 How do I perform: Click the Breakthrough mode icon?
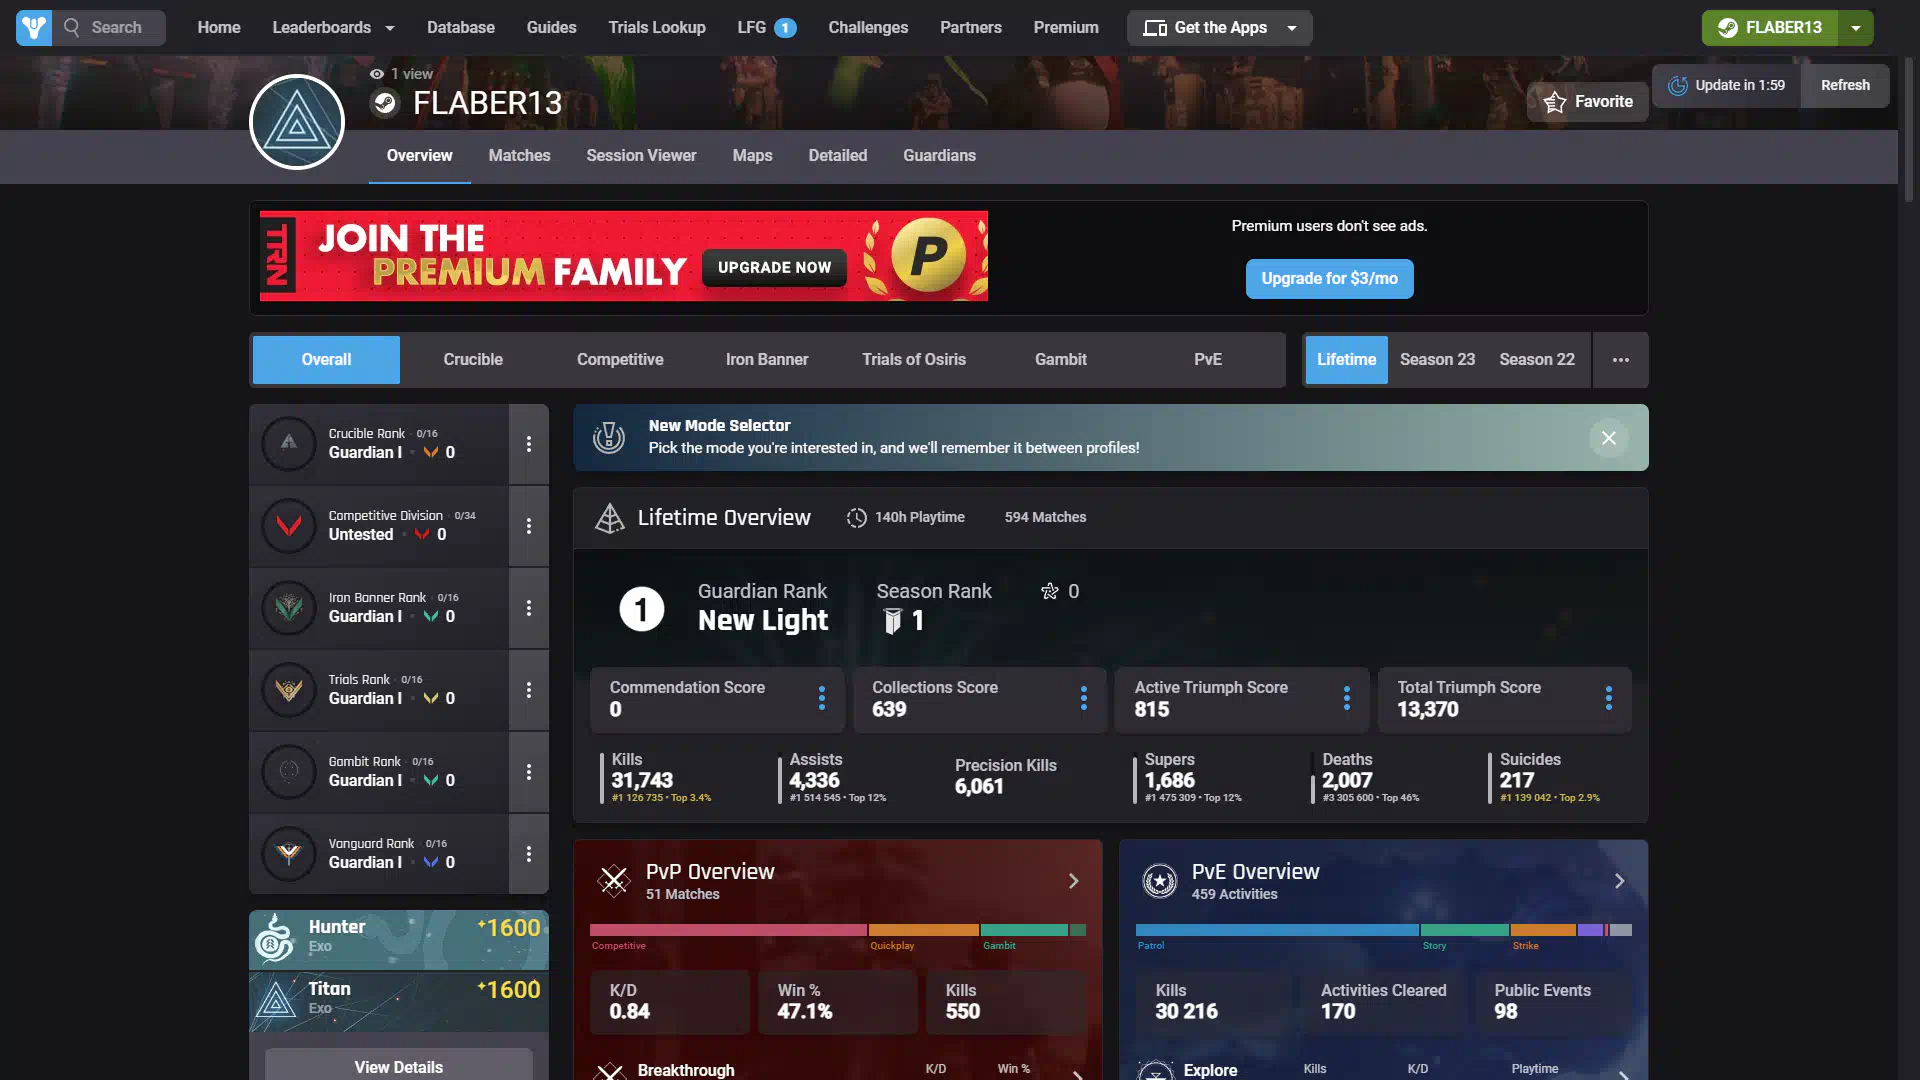(x=610, y=1071)
